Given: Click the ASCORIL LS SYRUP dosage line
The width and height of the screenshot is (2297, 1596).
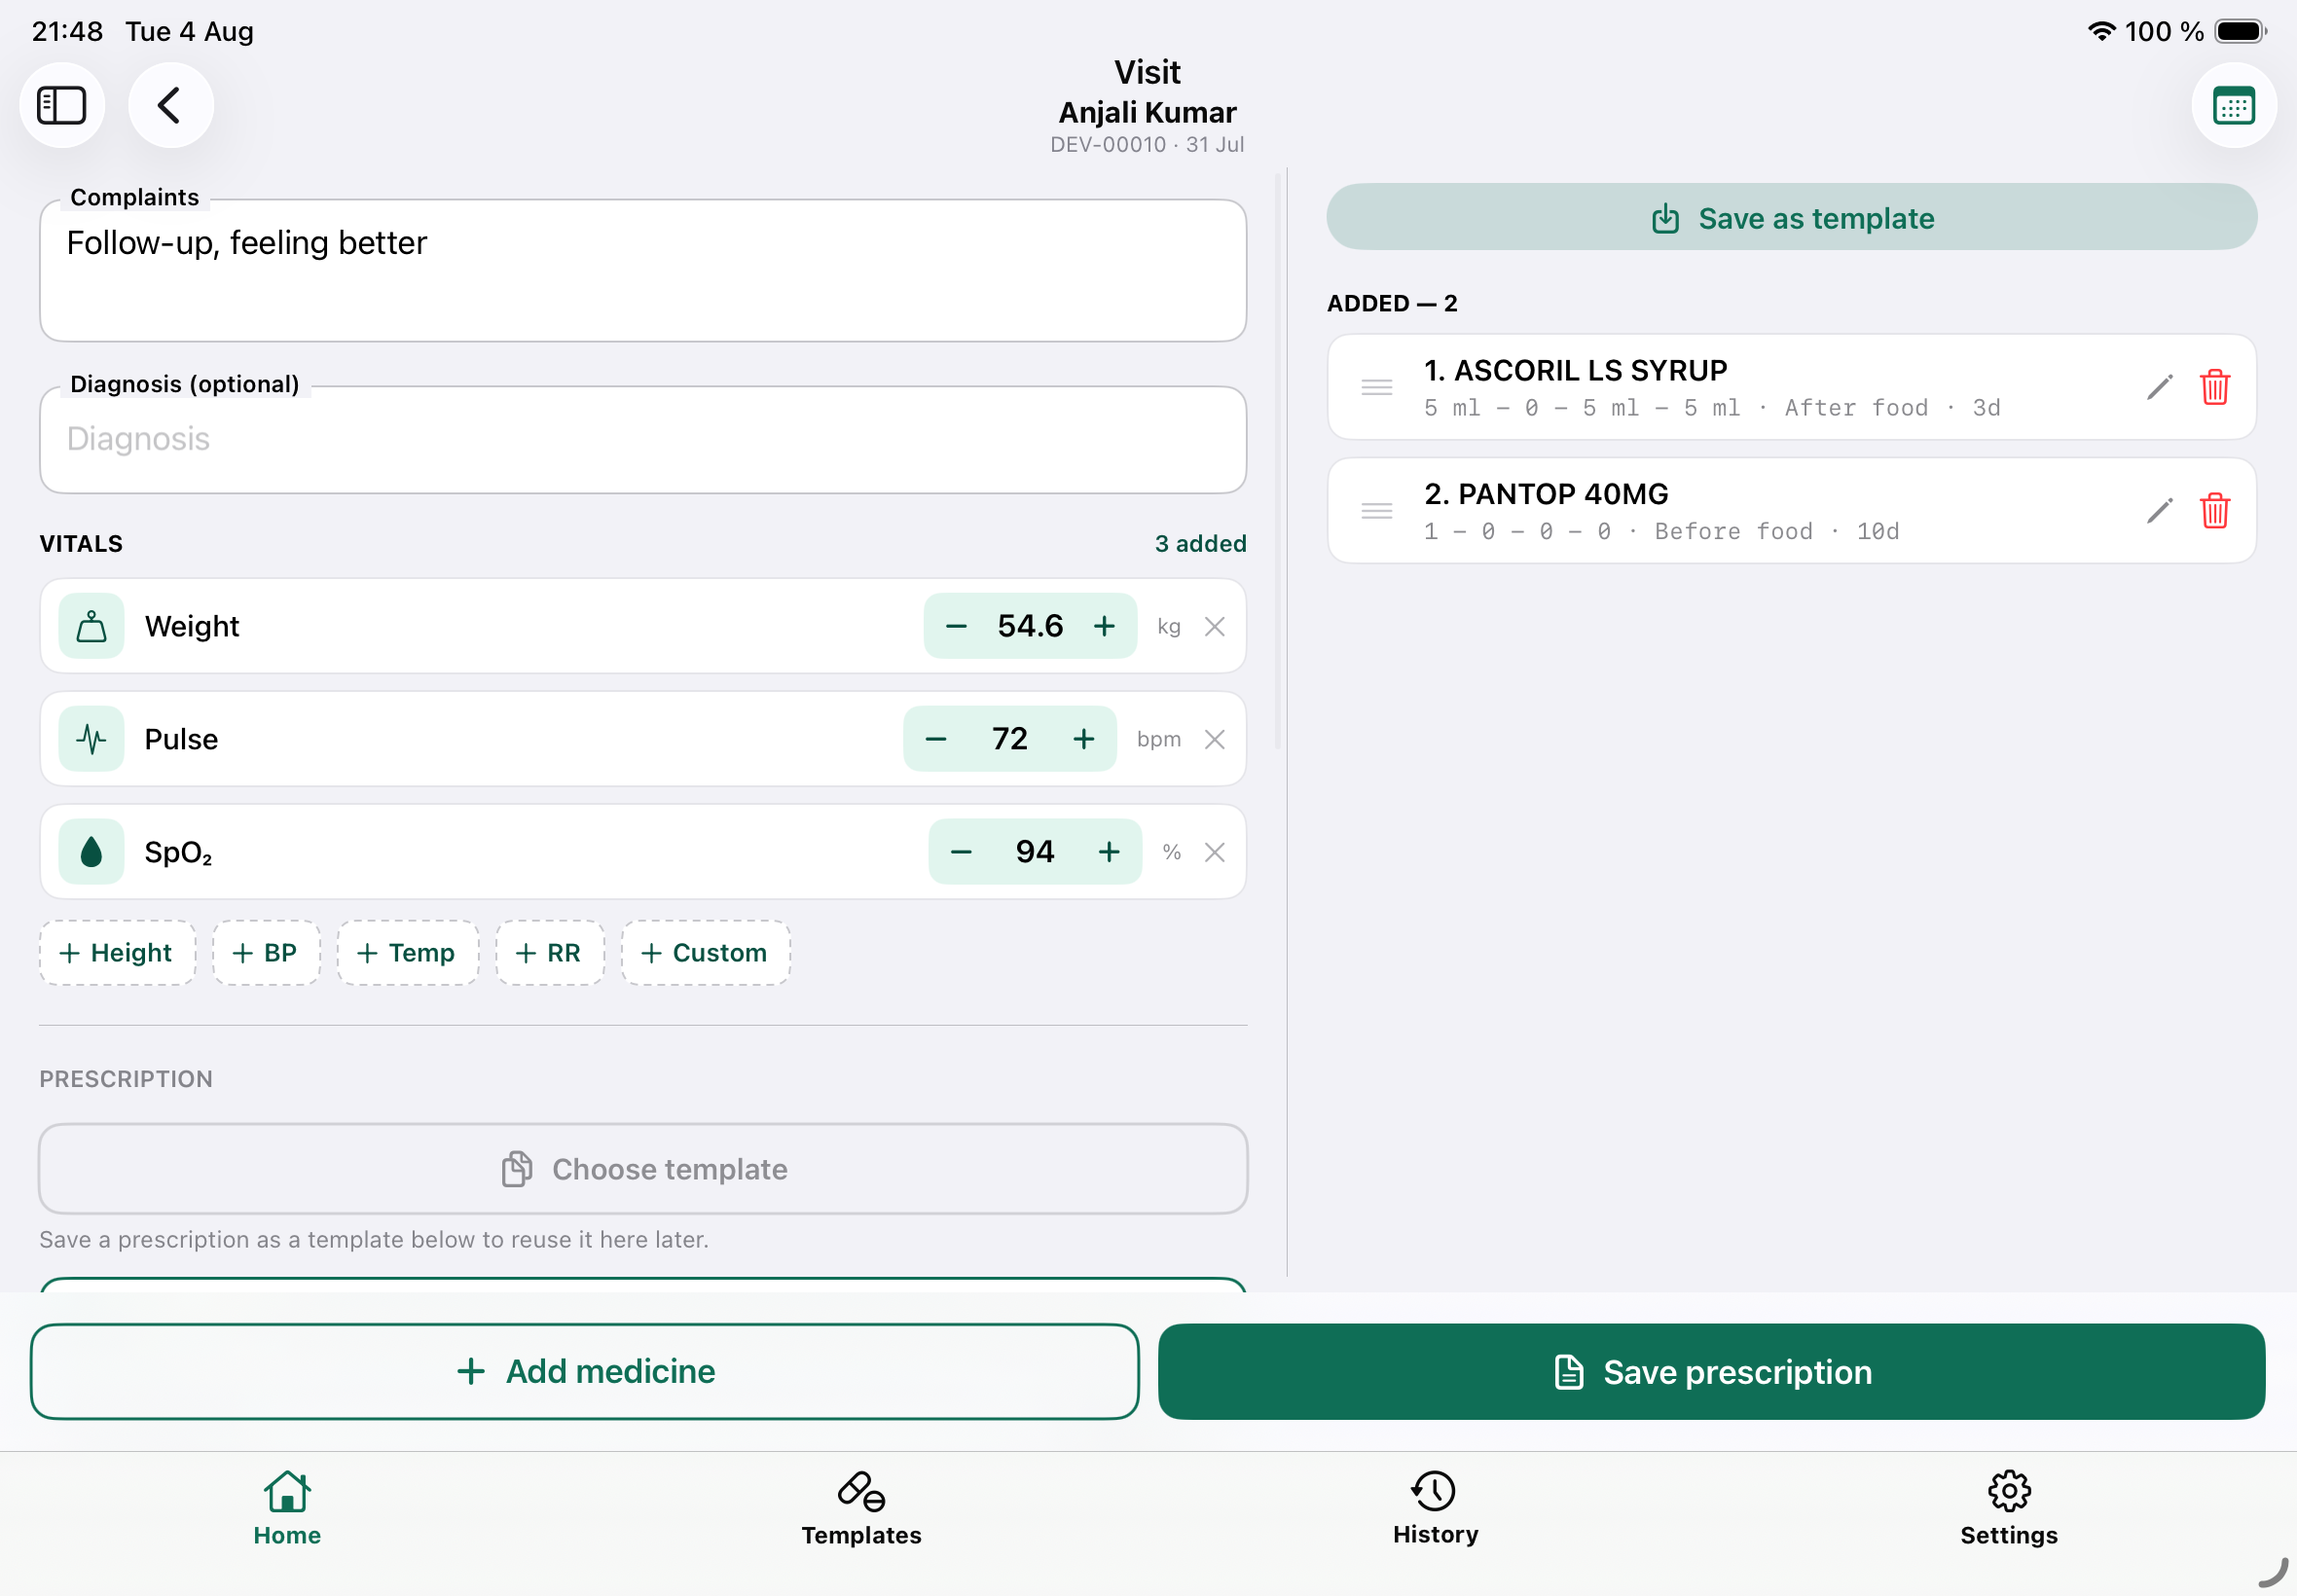Looking at the screenshot, I should pyautogui.click(x=1711, y=408).
